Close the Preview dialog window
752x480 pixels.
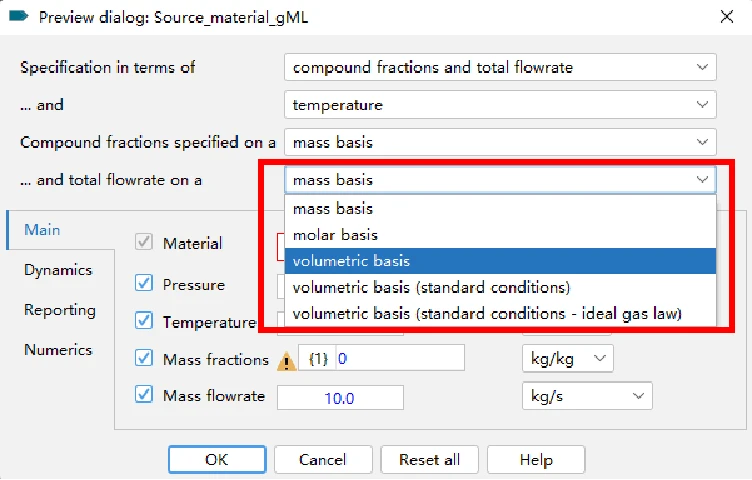pyautogui.click(x=727, y=17)
